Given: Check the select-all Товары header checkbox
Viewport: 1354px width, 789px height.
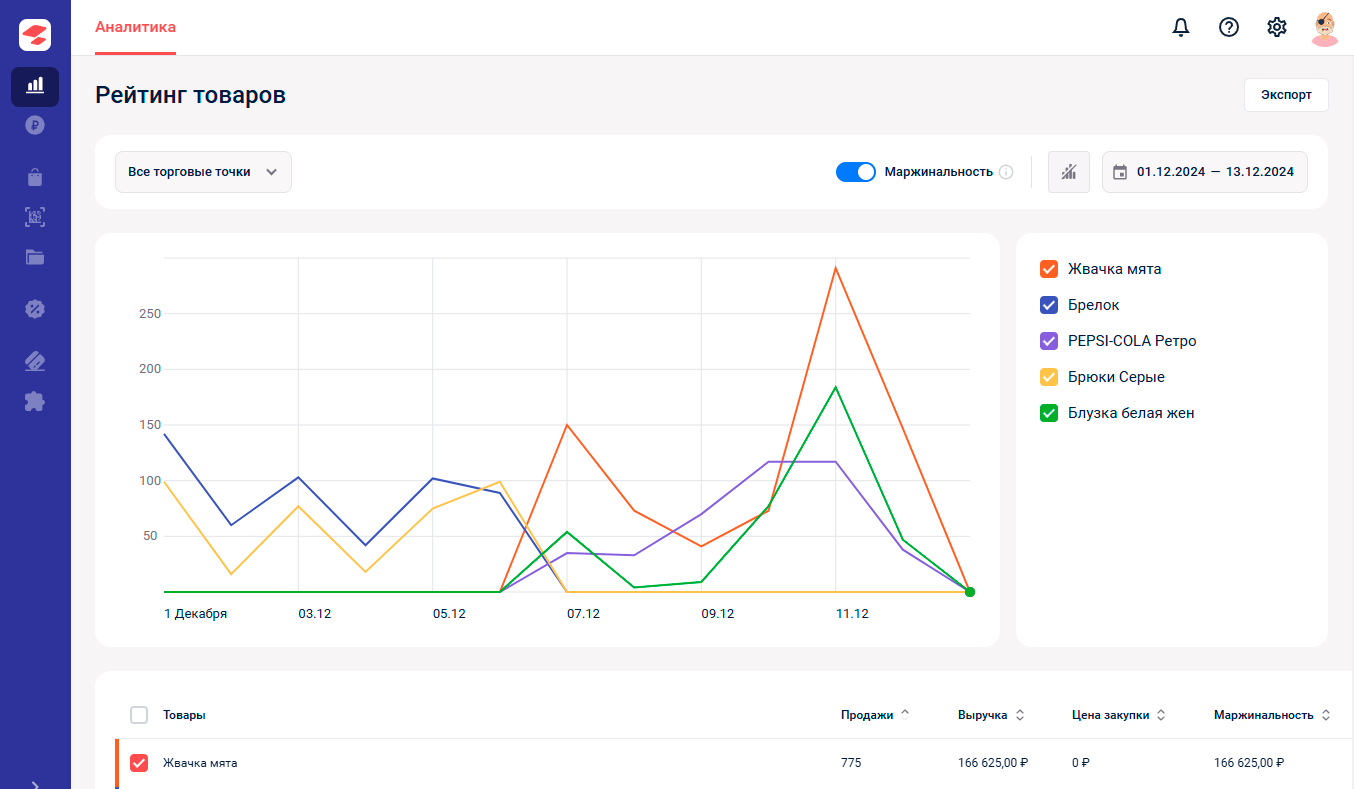Looking at the screenshot, I should (x=139, y=715).
